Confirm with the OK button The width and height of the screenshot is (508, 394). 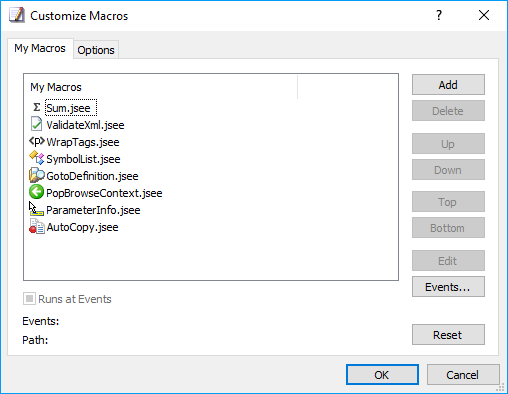[x=382, y=375]
